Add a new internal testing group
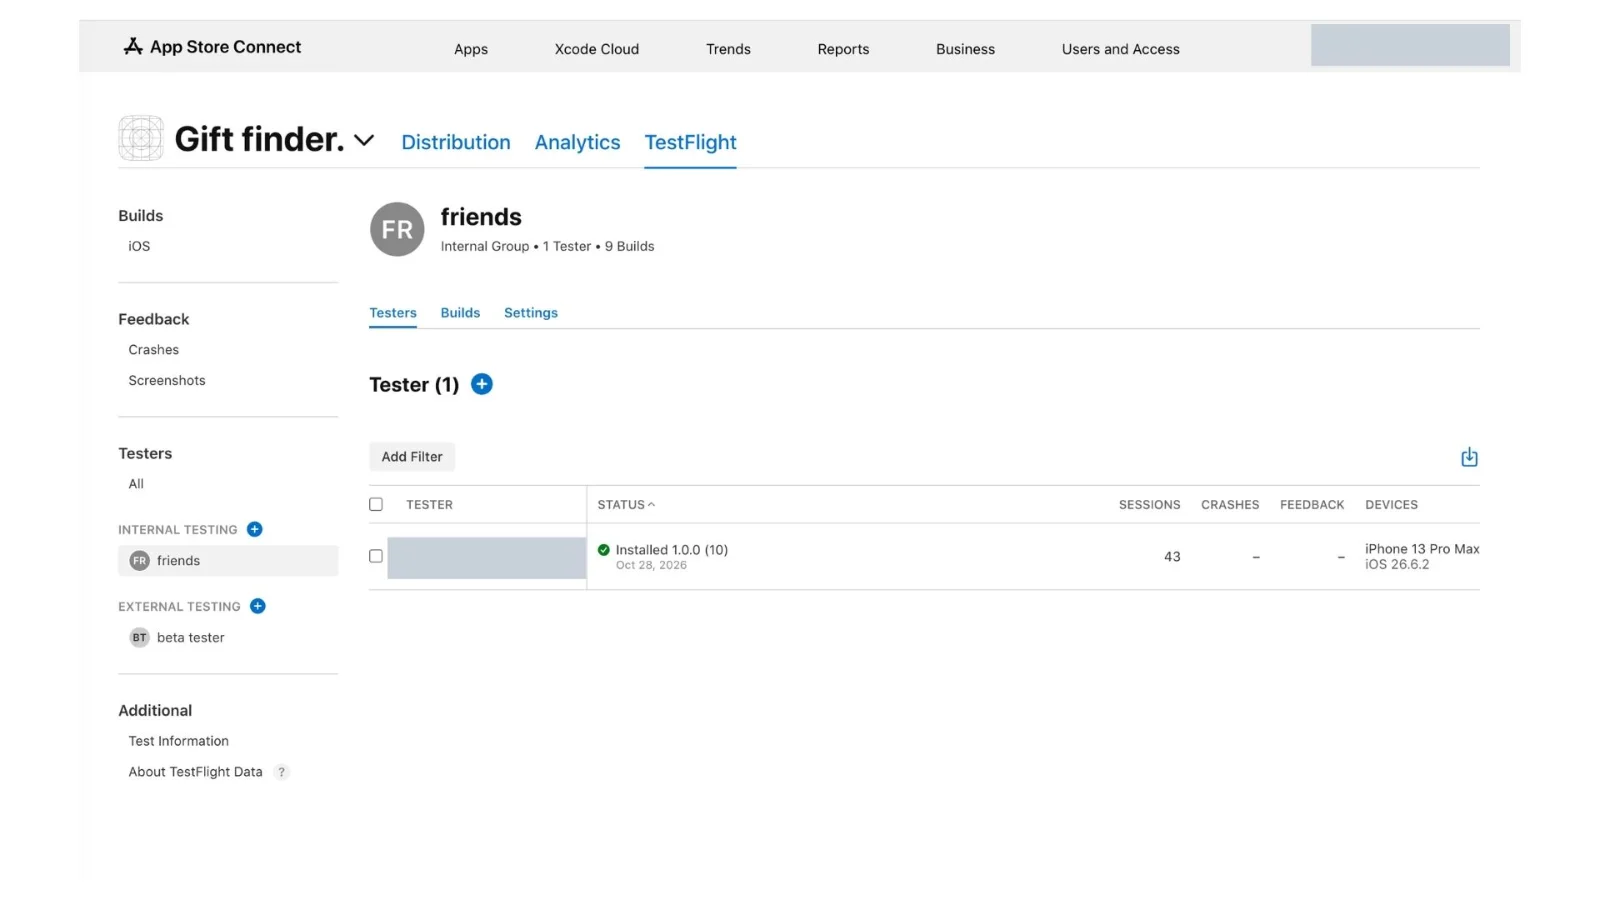 click(255, 529)
